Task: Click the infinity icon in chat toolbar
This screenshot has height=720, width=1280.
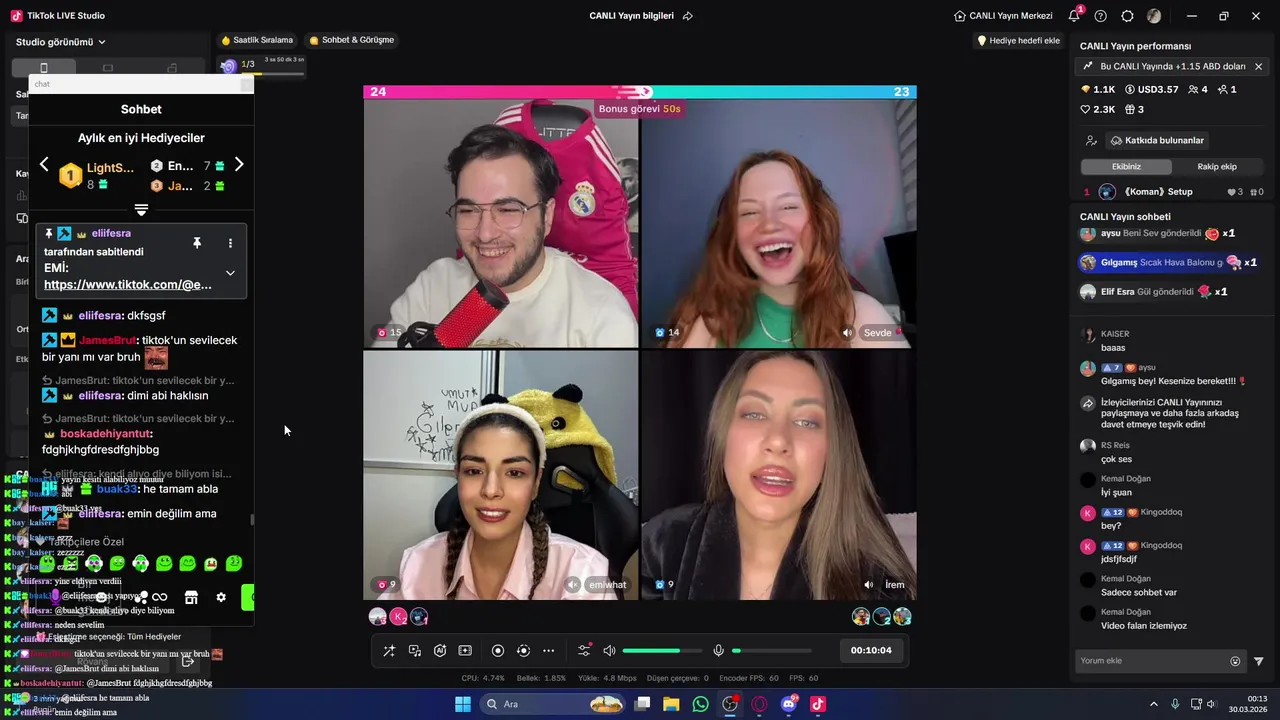Action: [159, 597]
